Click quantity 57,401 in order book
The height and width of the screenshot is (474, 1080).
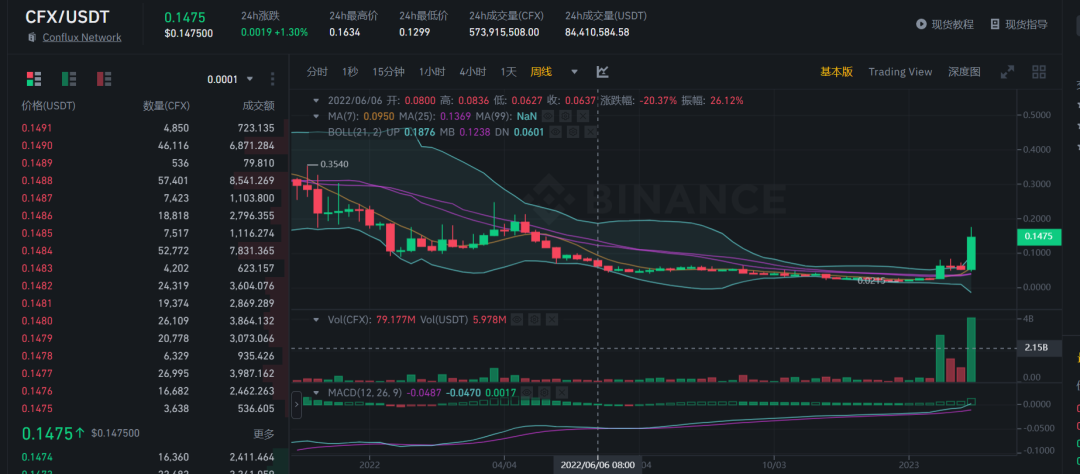pos(173,181)
